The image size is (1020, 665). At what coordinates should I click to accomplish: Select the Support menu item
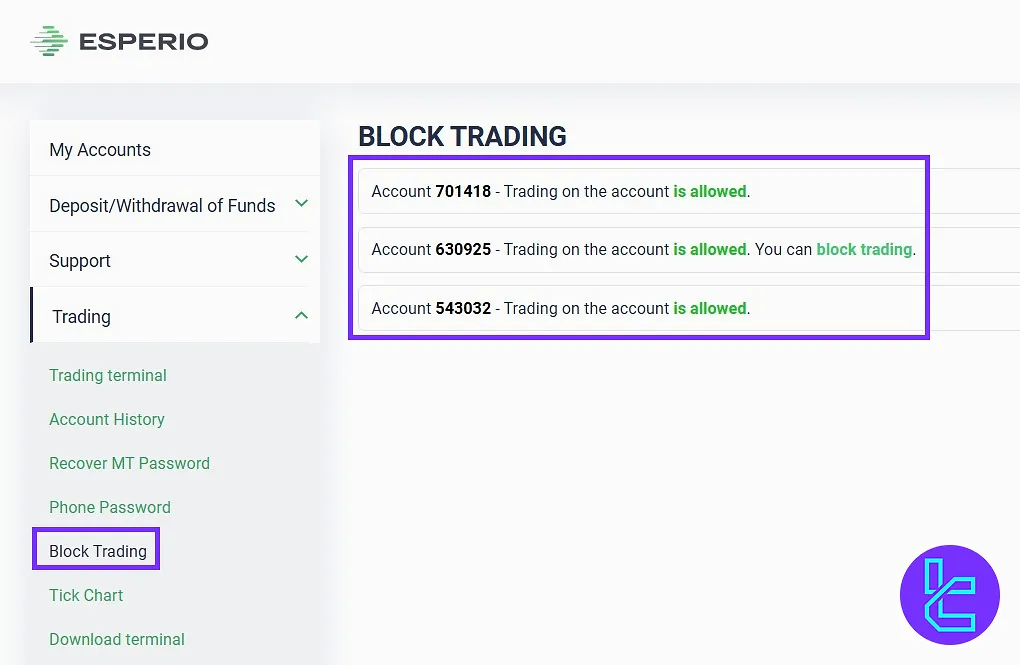coord(80,261)
